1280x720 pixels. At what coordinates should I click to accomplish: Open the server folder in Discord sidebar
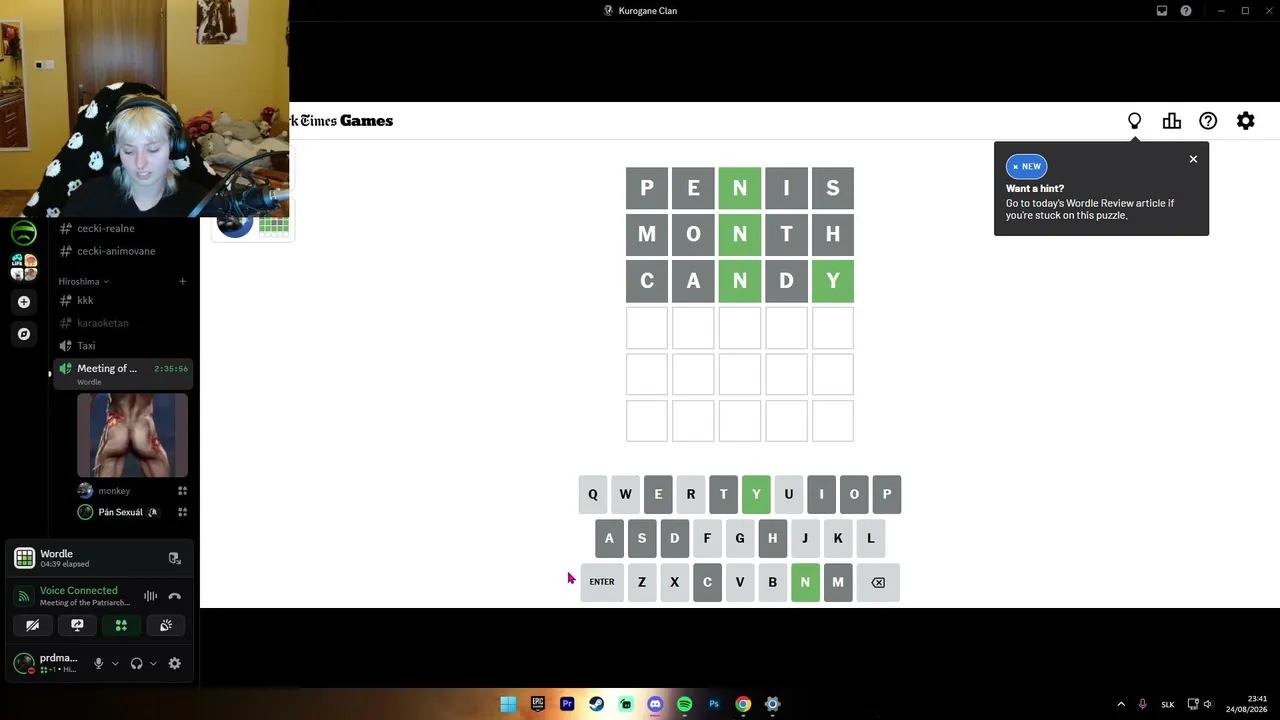(x=24, y=267)
